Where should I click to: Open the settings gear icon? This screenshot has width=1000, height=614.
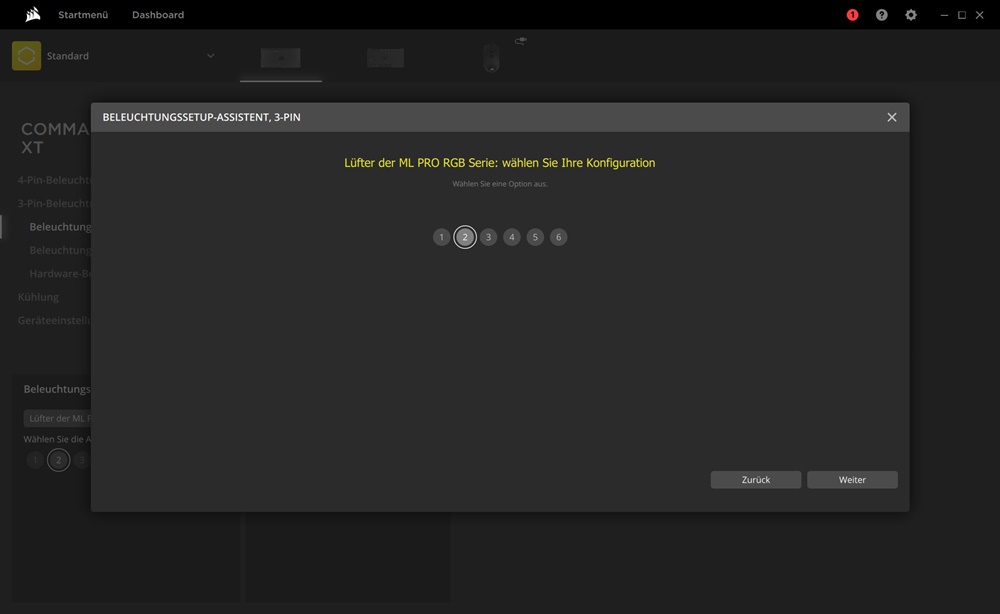[x=911, y=15]
